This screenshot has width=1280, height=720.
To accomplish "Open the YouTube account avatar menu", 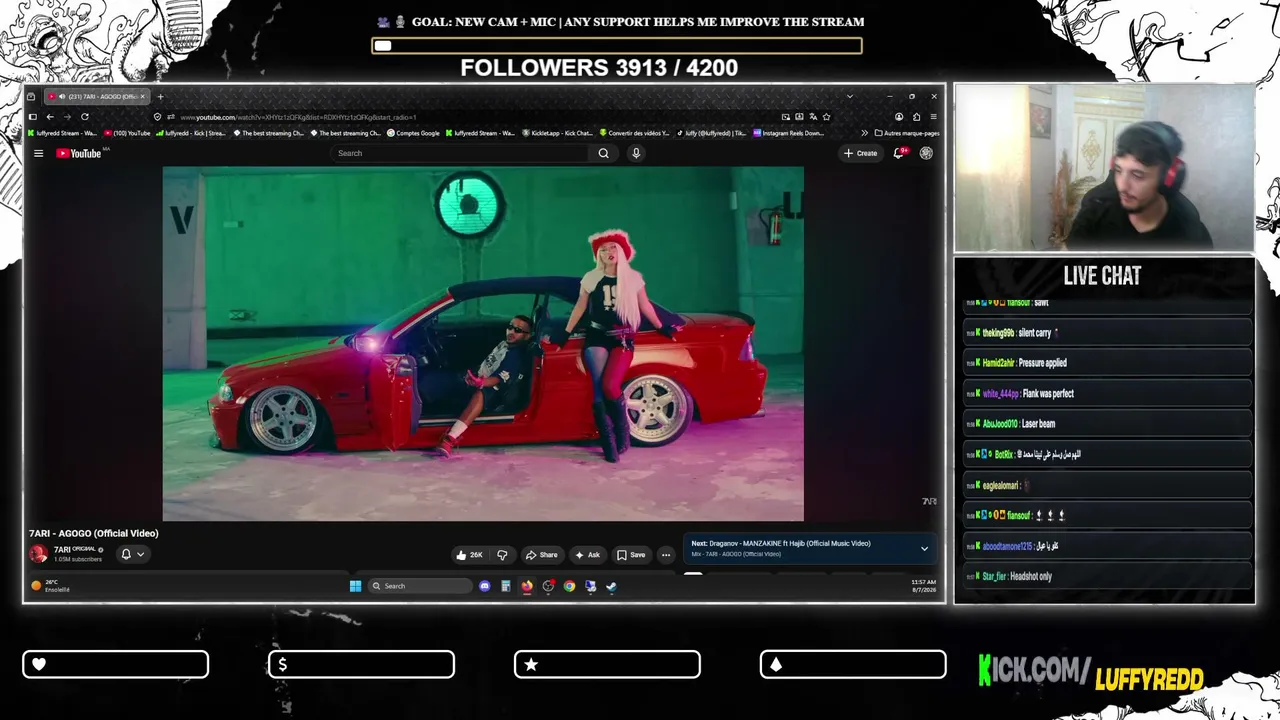I will [926, 153].
